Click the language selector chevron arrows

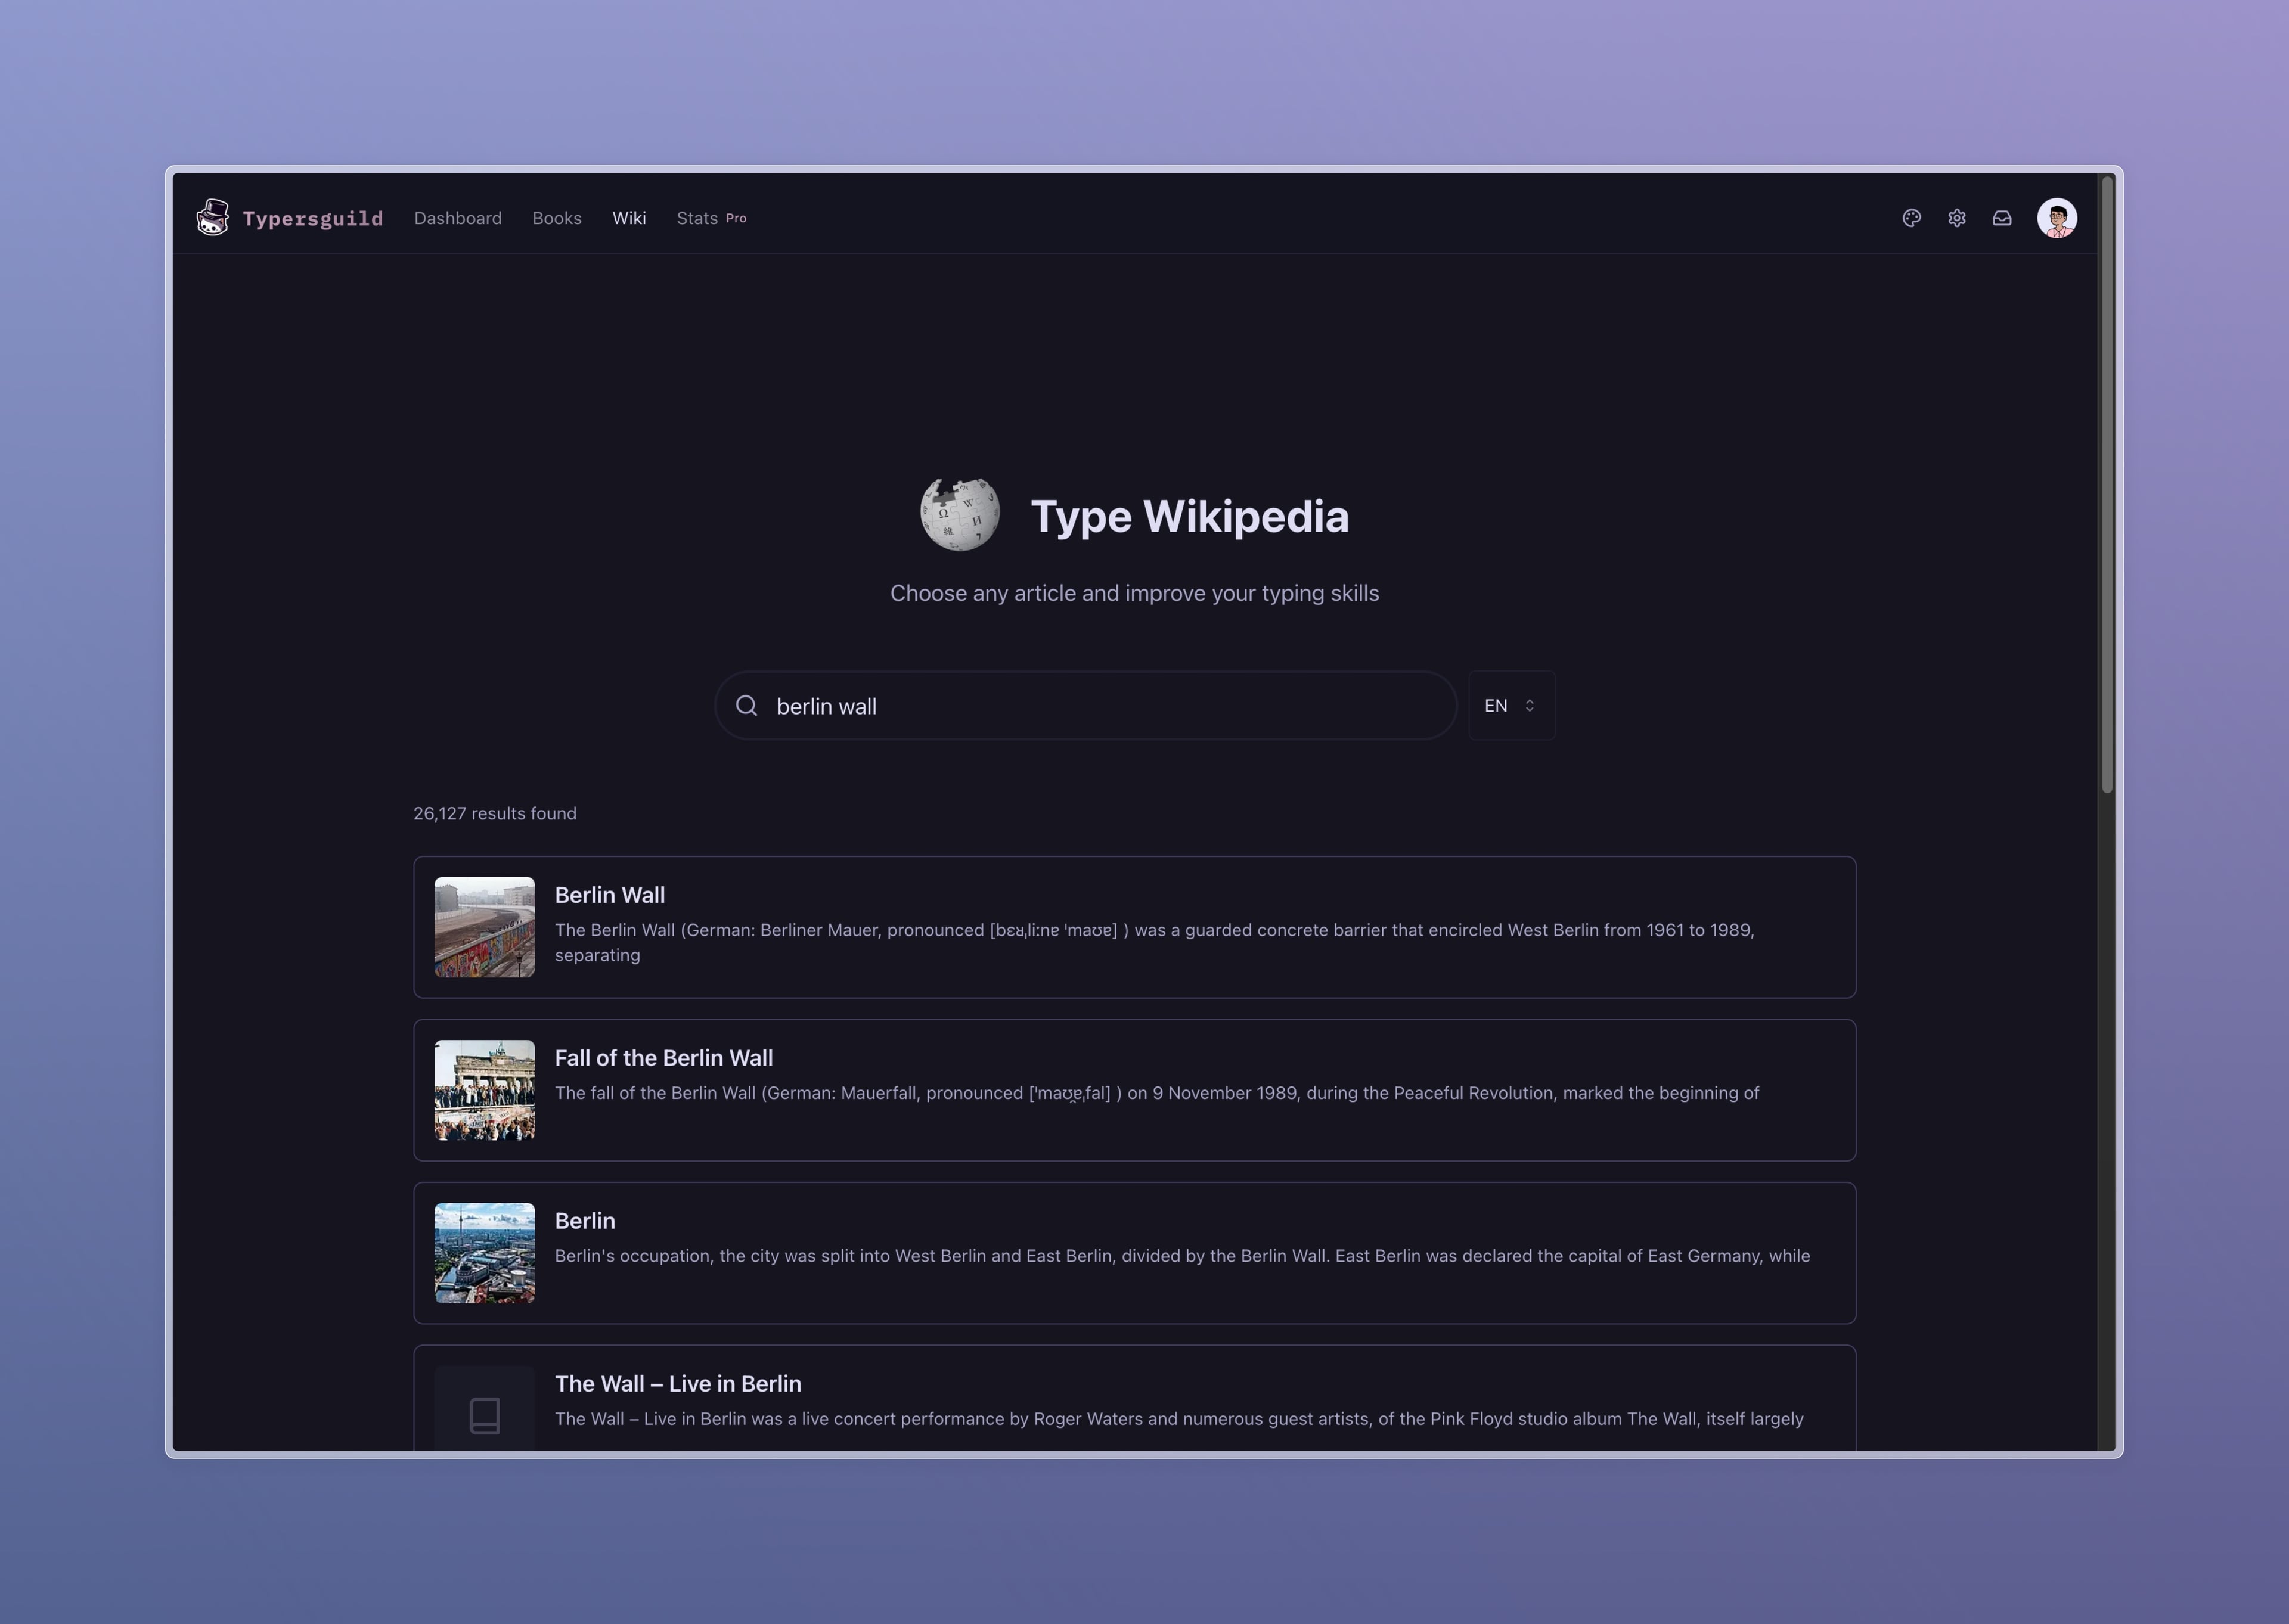[x=1529, y=705]
